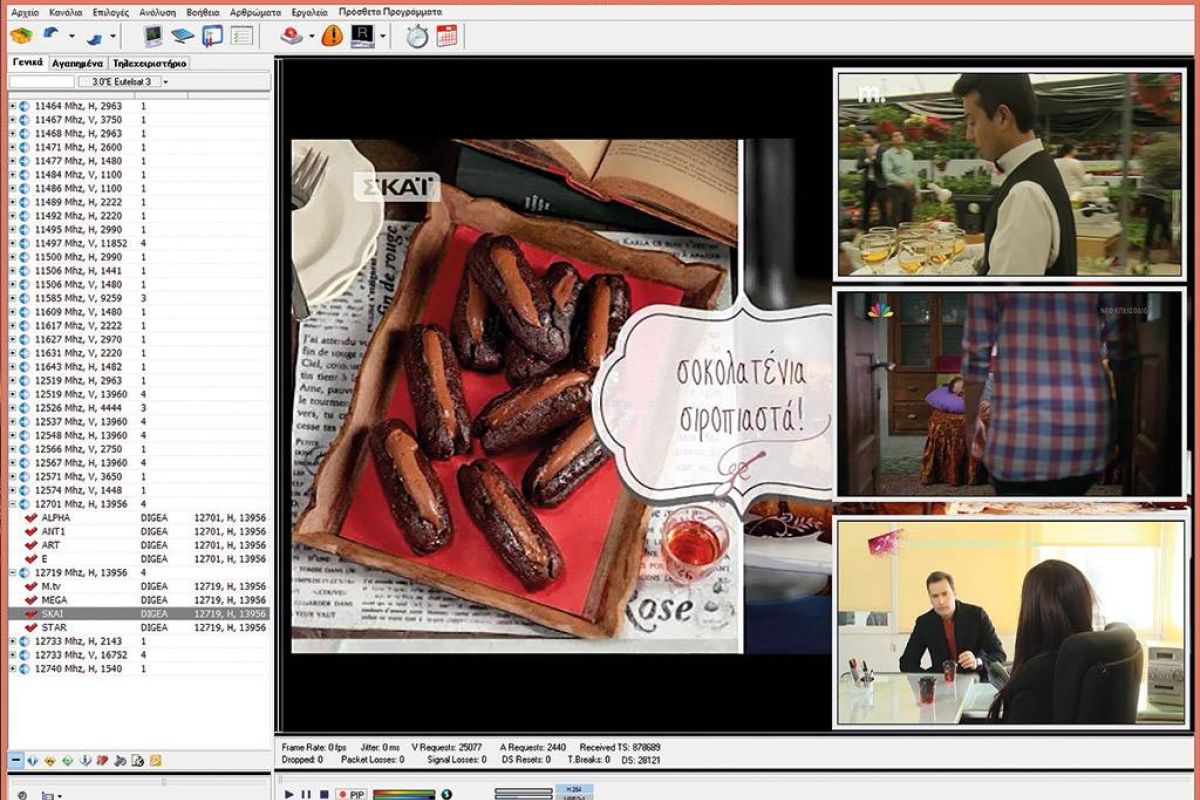Open the '3.0°E Eutelsat 3' satellite dropdown
This screenshot has width=1200, height=800.
tap(124, 82)
